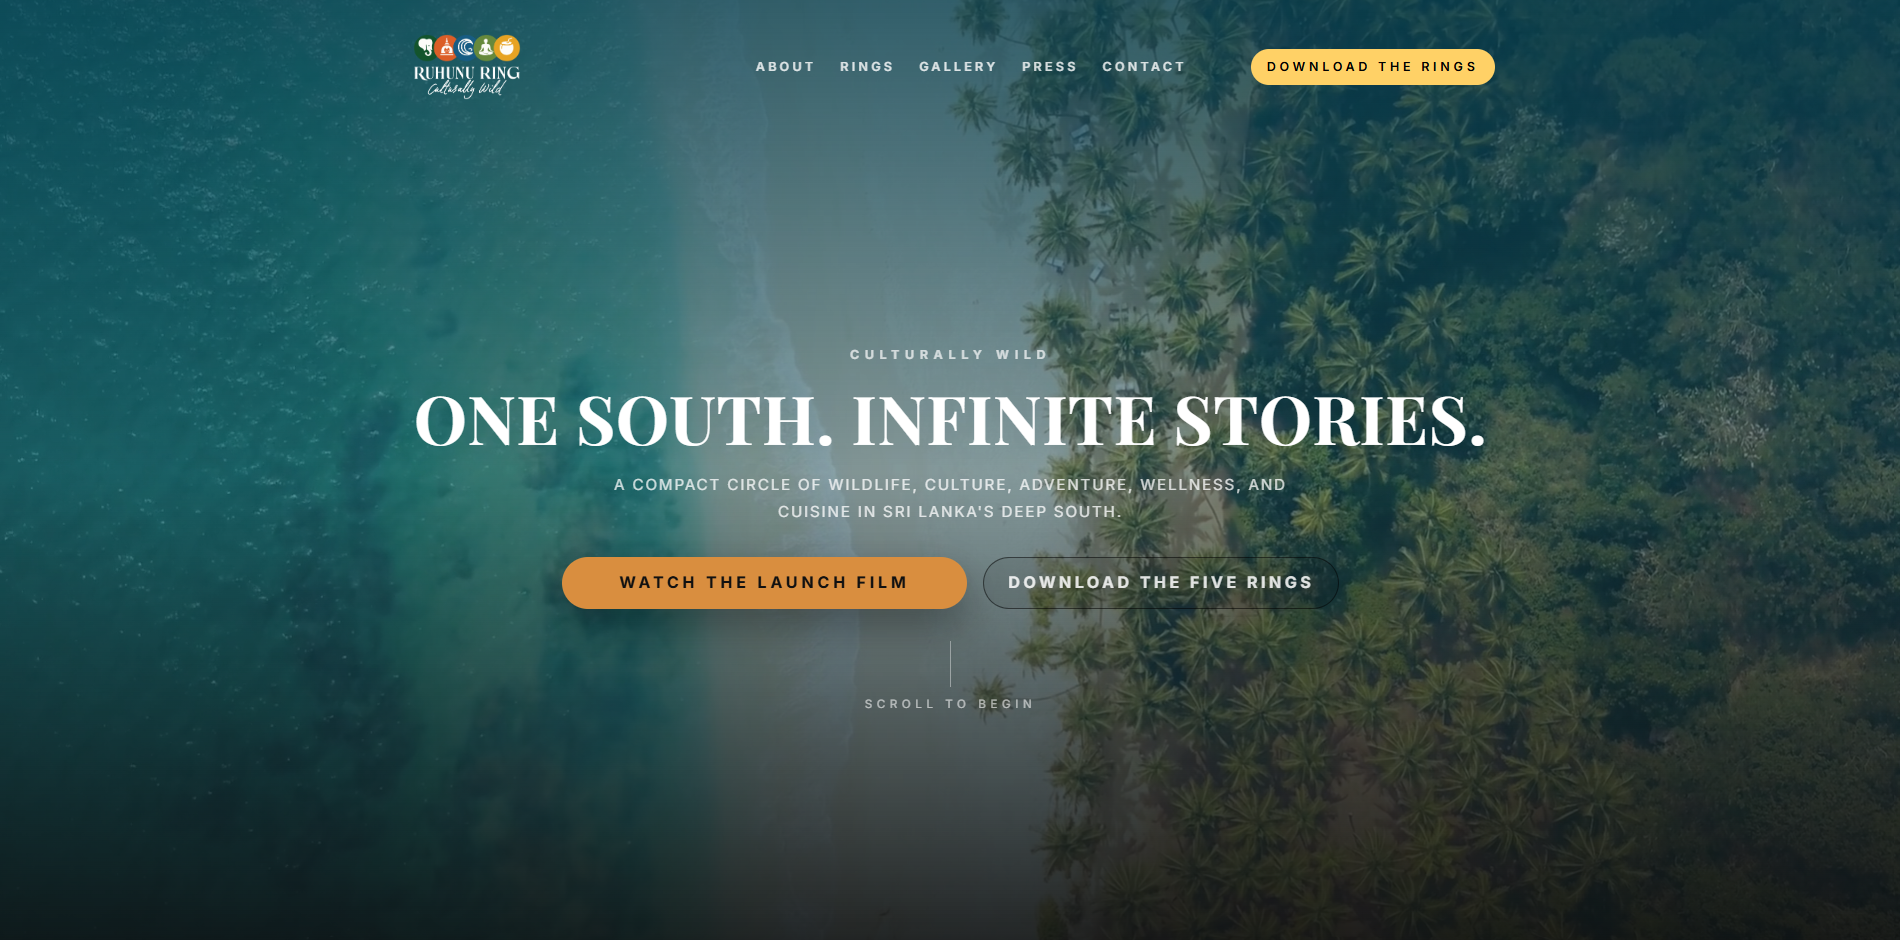Image resolution: width=1900 pixels, height=940 pixels.
Task: Click the Culturally Wild tagline above headline
Action: click(x=950, y=355)
